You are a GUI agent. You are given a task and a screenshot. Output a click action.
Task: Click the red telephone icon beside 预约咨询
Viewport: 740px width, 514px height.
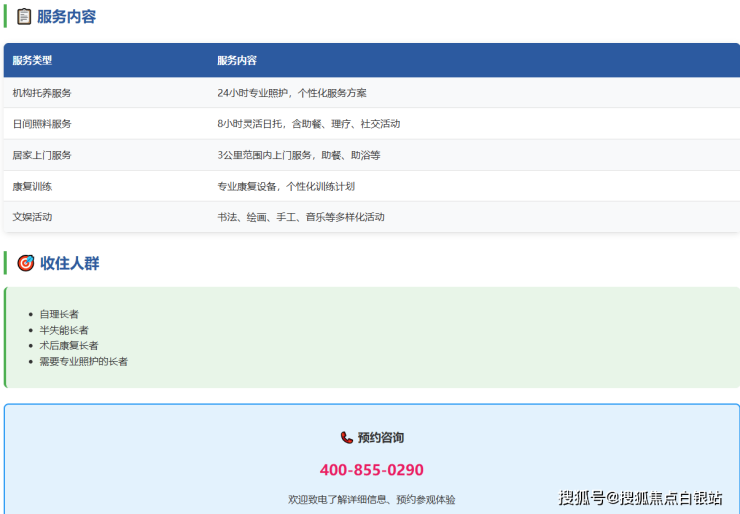tap(346, 438)
